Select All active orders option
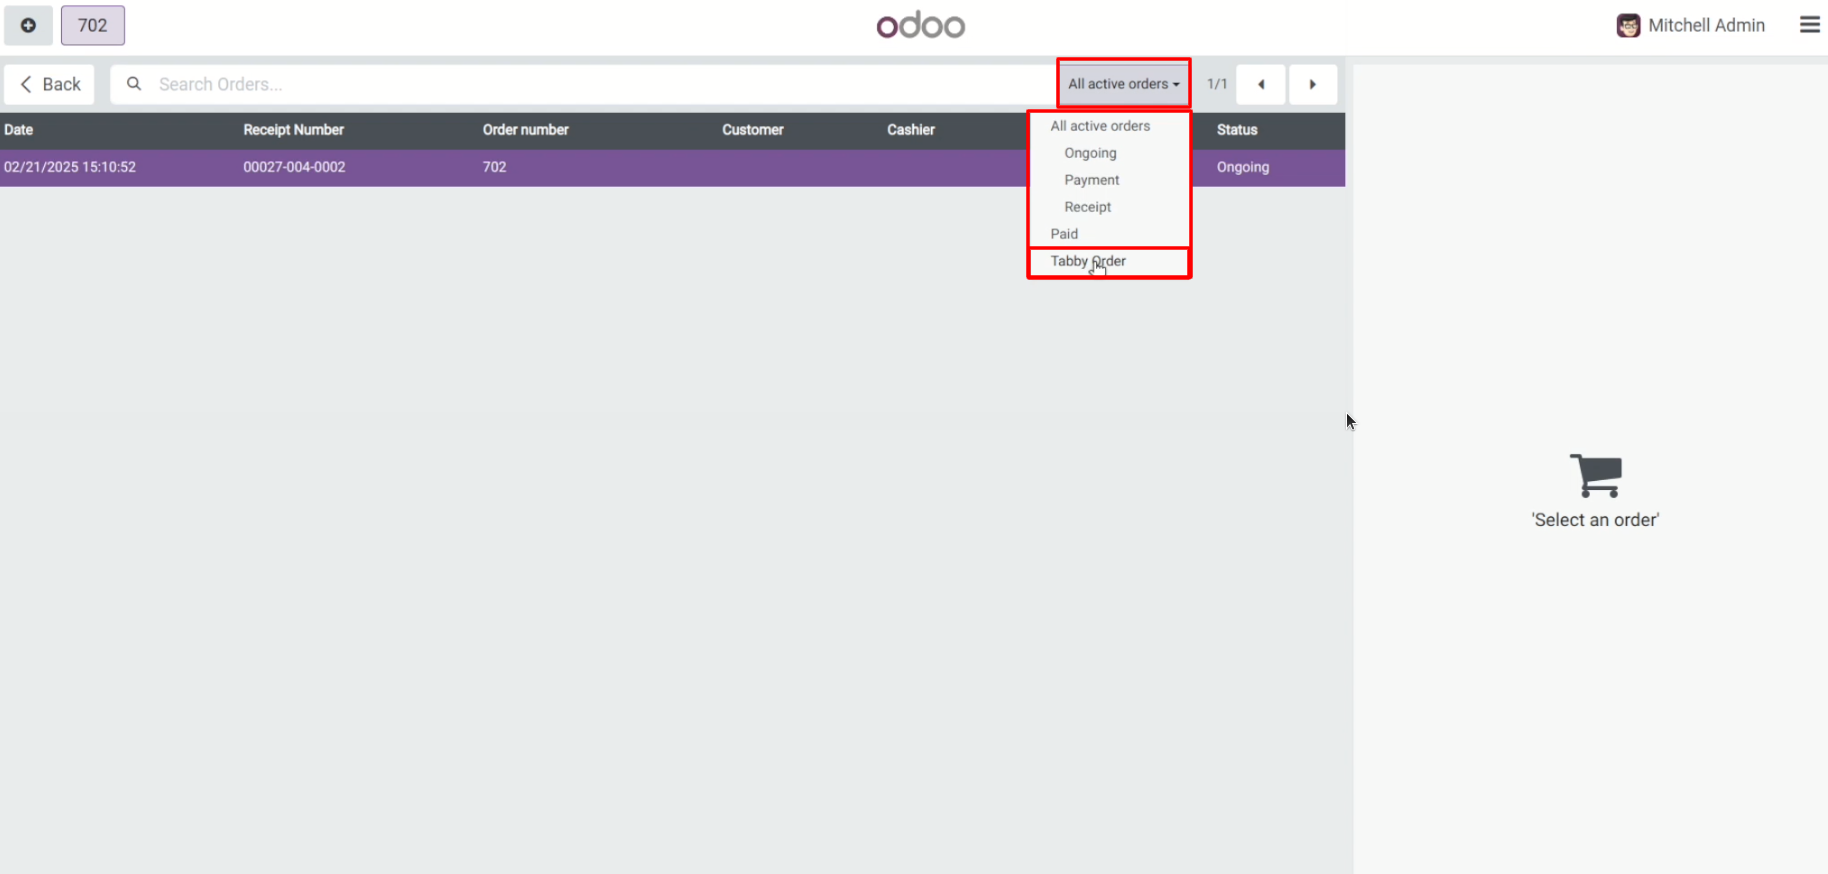The height and width of the screenshot is (874, 1828). pyautogui.click(x=1100, y=126)
